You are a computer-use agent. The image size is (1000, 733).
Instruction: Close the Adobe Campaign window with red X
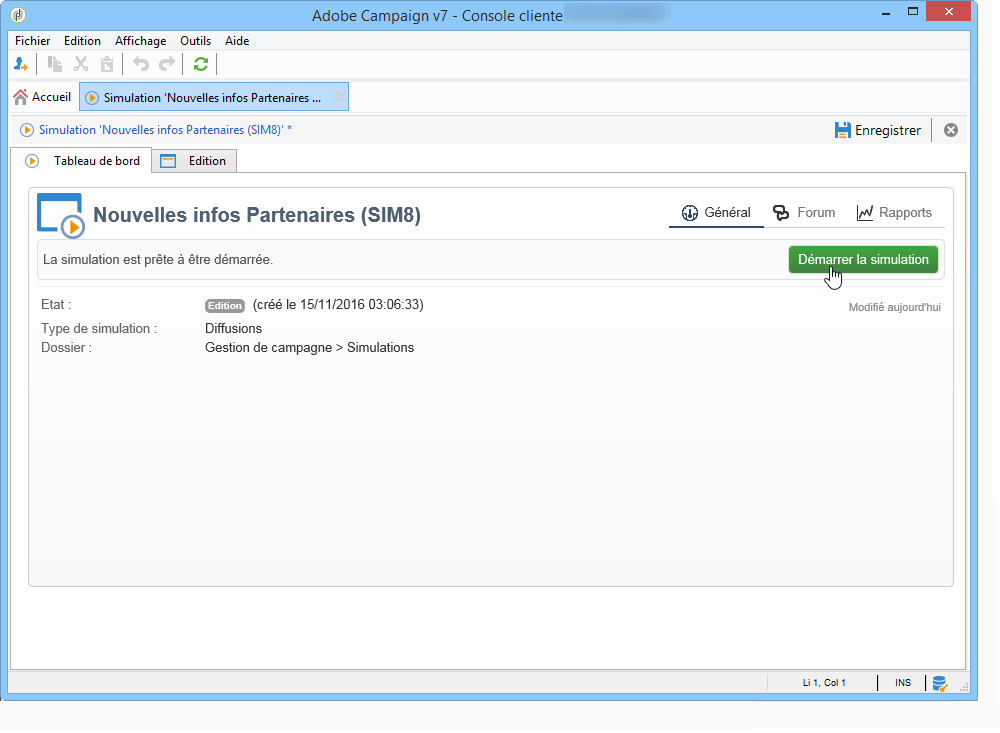(949, 11)
